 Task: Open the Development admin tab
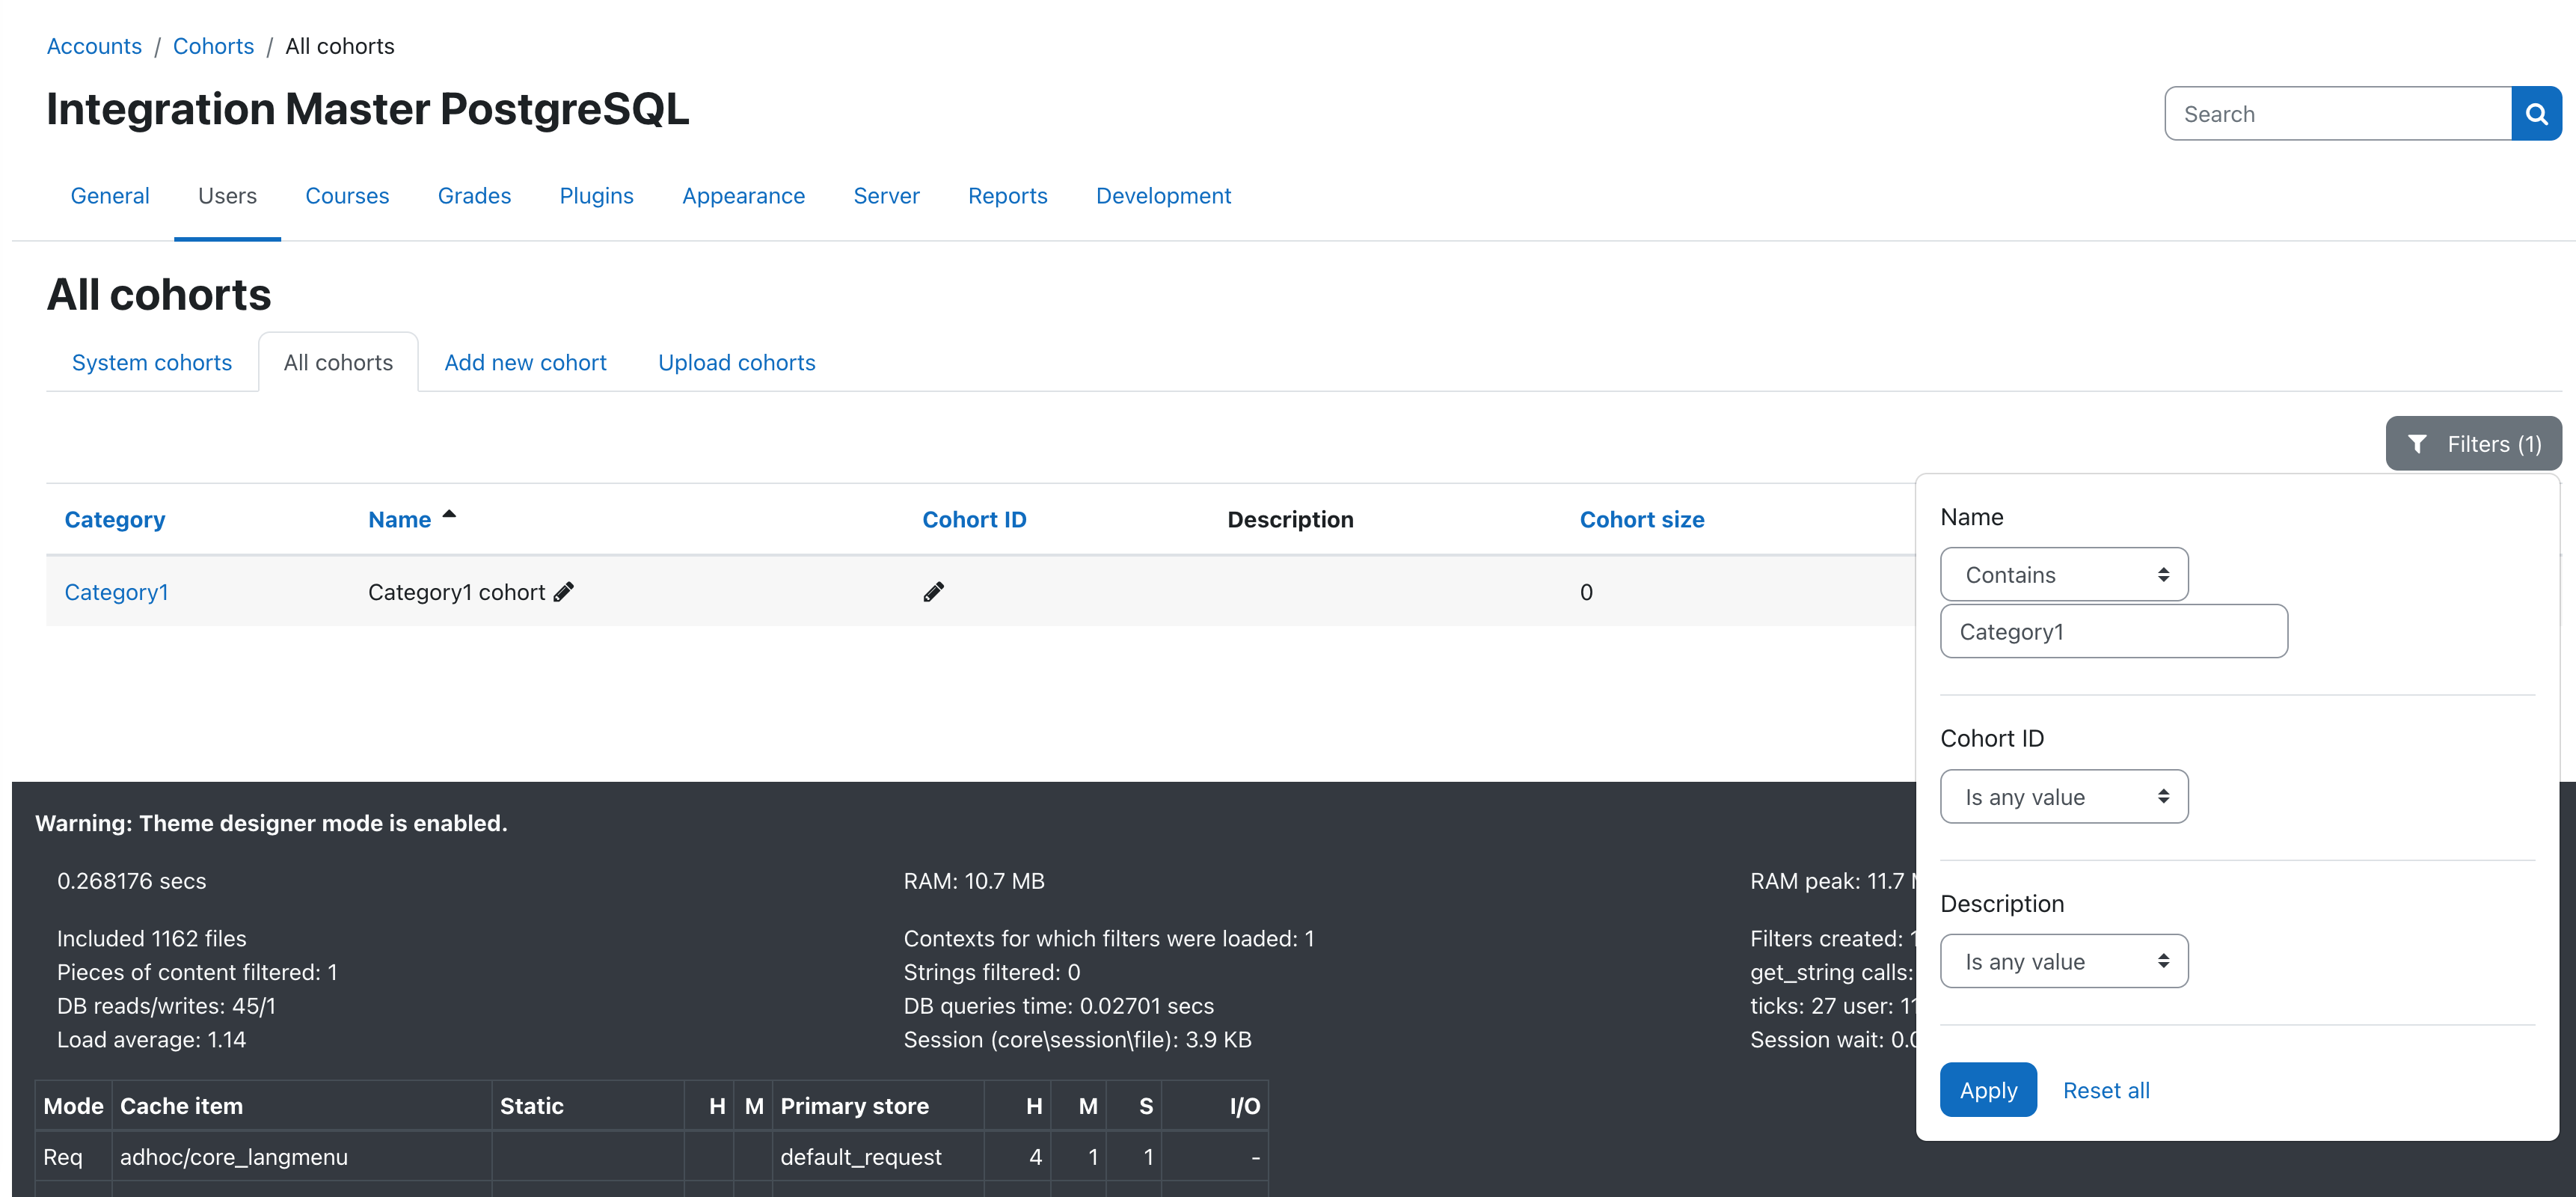(1163, 196)
